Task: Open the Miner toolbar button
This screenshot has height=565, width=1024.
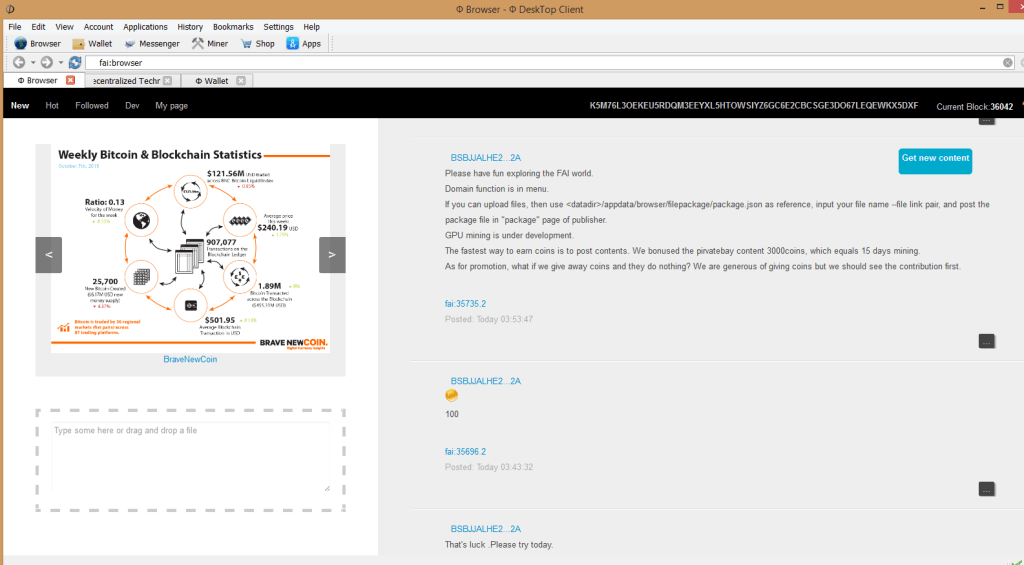Action: pos(210,44)
